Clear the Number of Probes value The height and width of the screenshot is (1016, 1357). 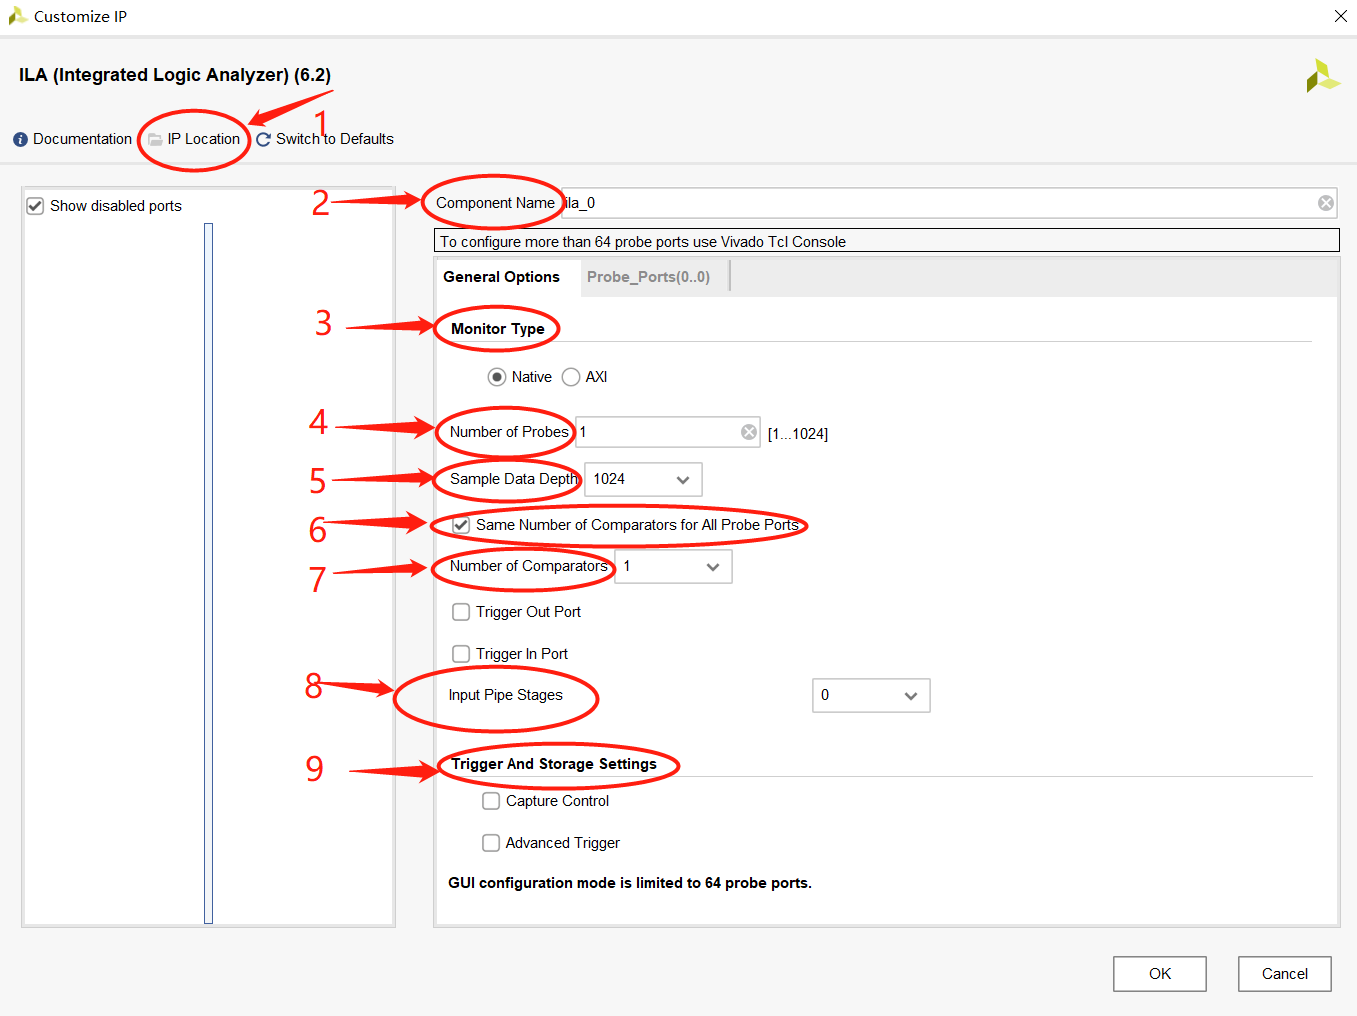(749, 432)
